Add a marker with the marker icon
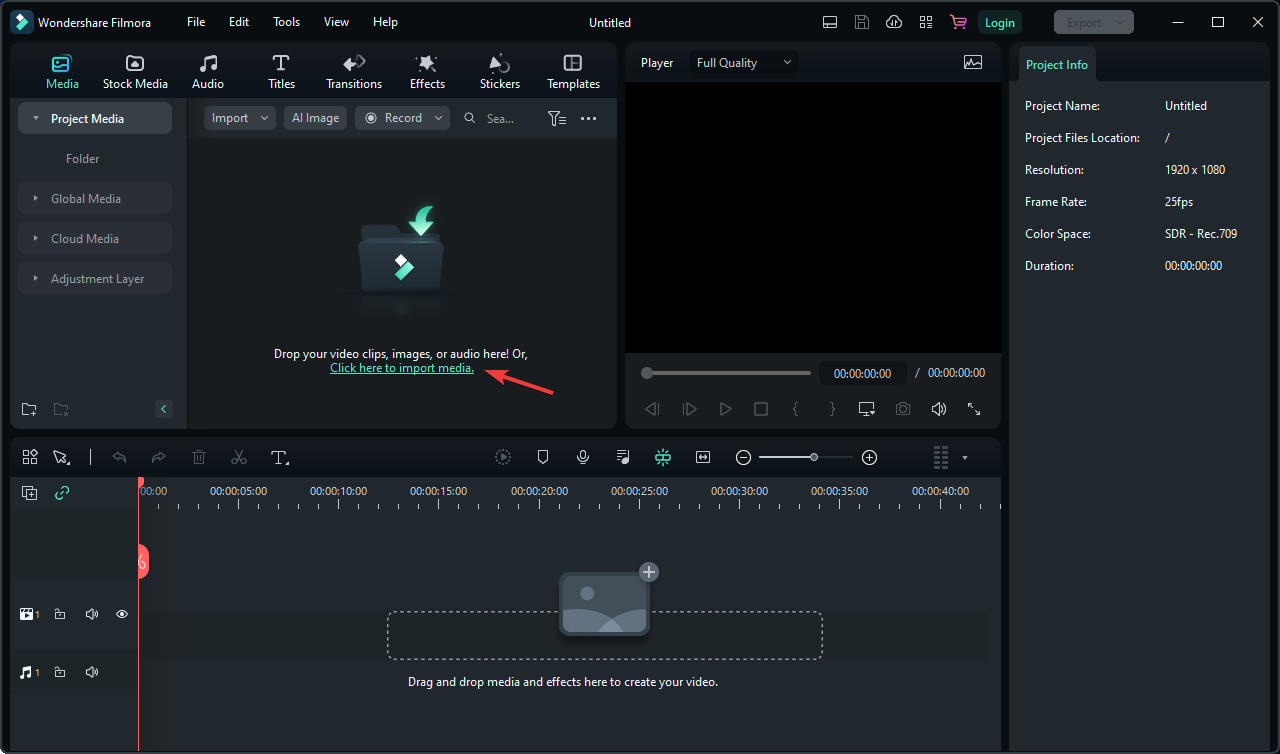This screenshot has height=754, width=1280. (543, 457)
